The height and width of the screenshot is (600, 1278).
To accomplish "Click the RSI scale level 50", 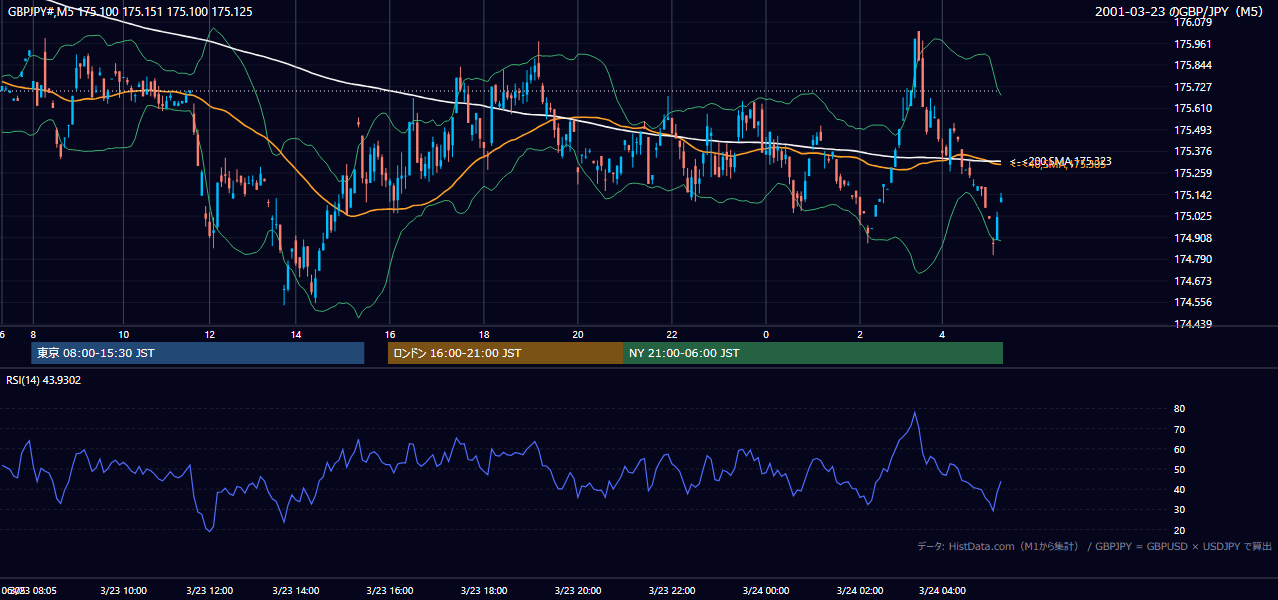I will coord(1180,469).
